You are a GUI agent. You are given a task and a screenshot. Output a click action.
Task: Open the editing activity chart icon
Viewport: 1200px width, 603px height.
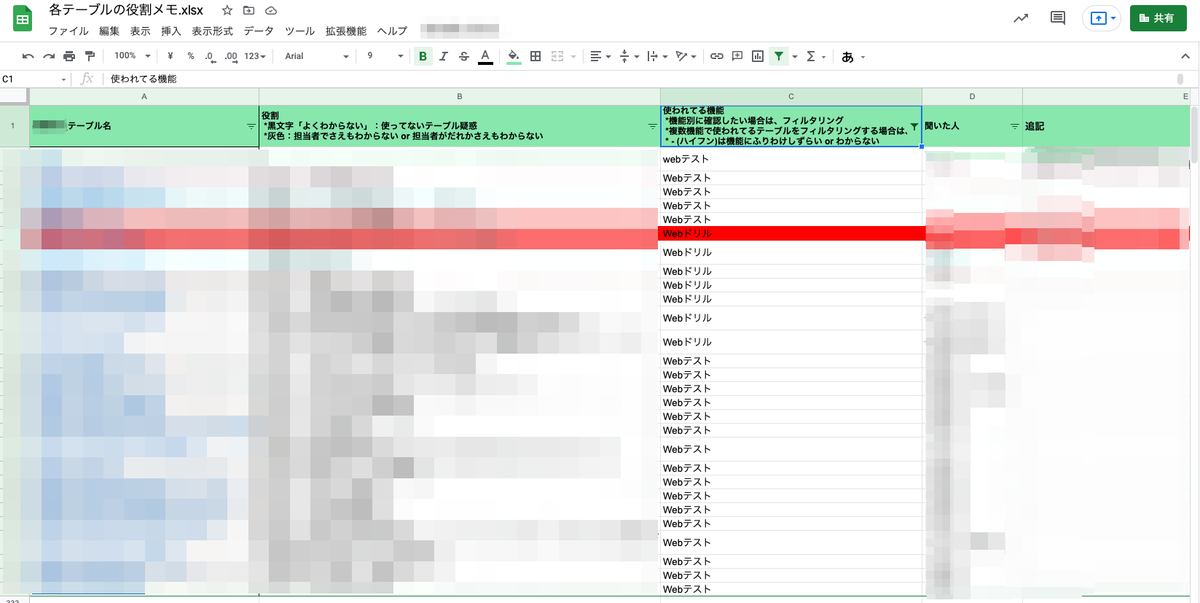1019,17
